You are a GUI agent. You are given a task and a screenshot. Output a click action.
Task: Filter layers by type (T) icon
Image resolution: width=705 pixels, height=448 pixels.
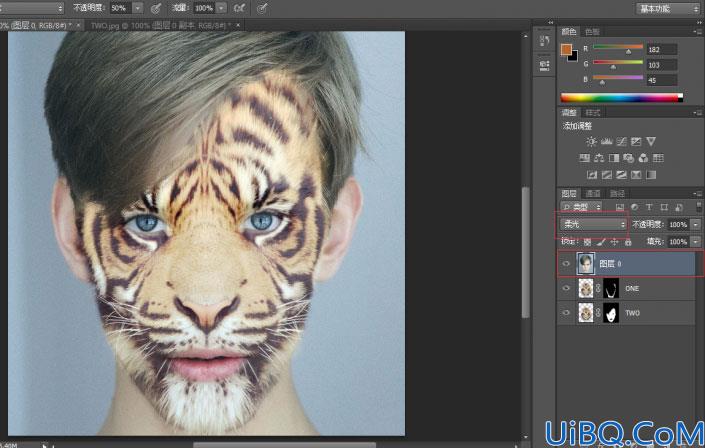(649, 207)
